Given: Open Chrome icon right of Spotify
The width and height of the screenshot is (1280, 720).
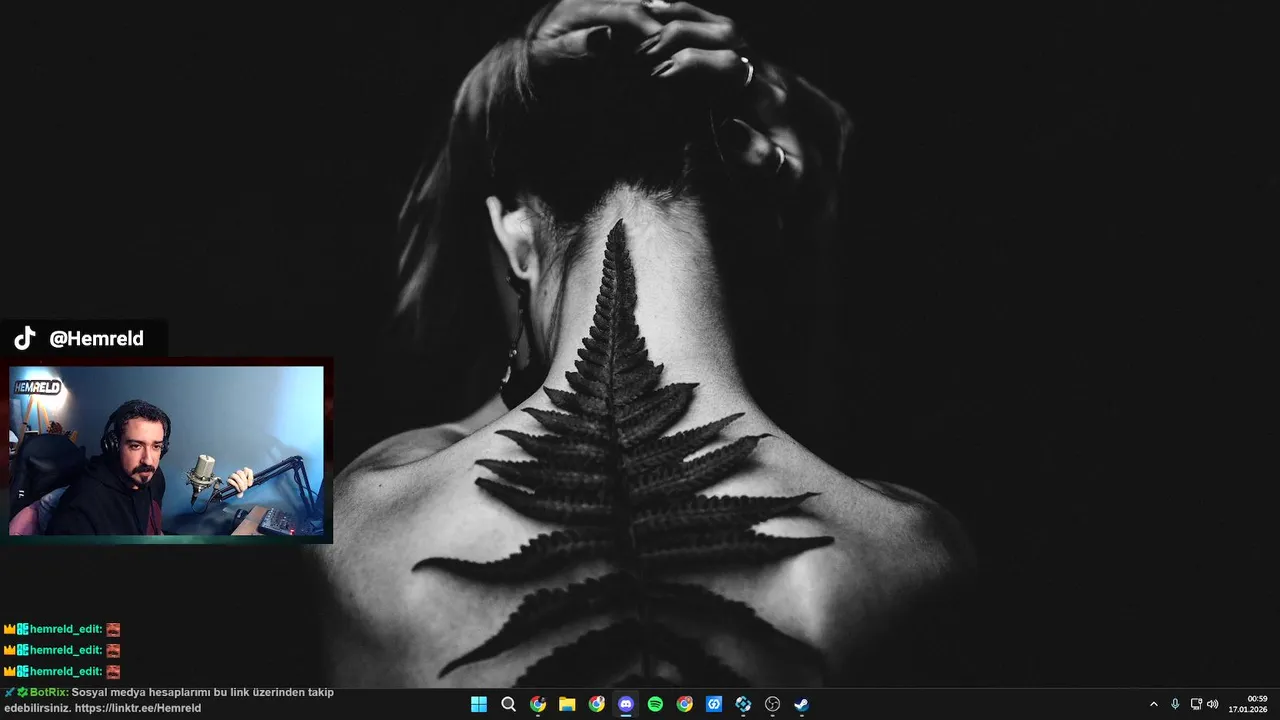Looking at the screenshot, I should tap(685, 704).
